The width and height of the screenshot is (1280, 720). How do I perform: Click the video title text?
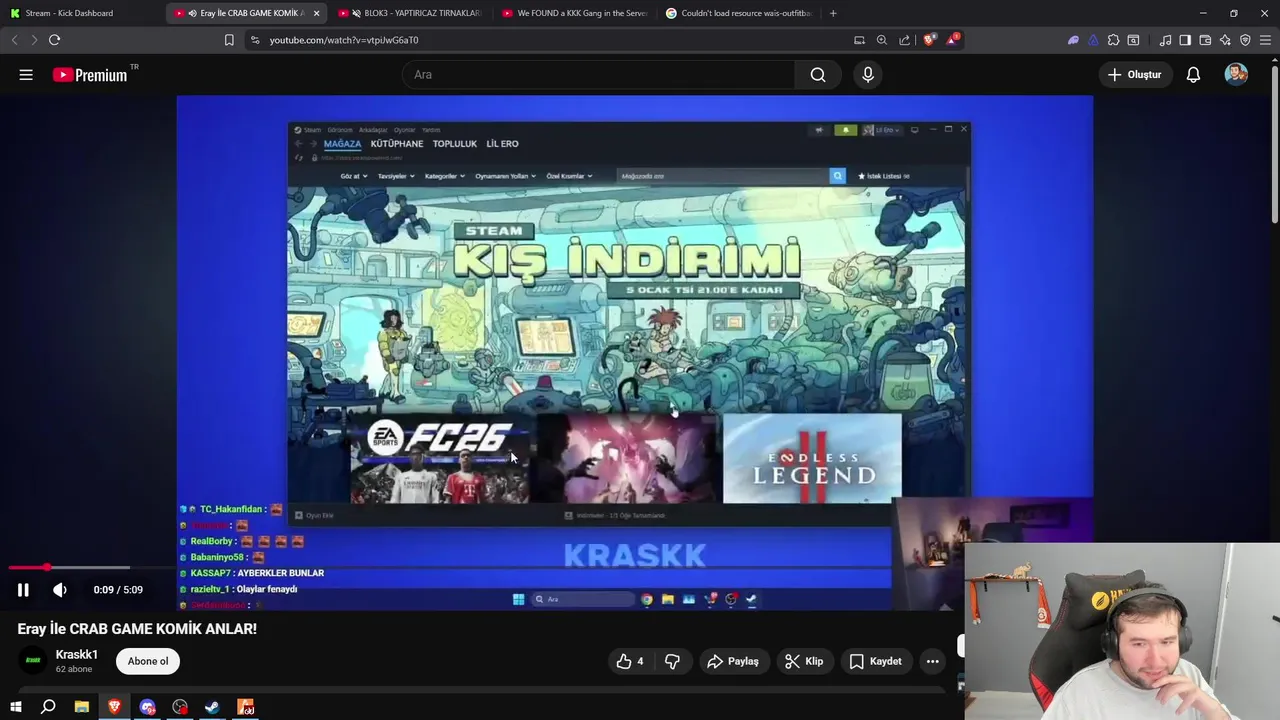(x=137, y=629)
